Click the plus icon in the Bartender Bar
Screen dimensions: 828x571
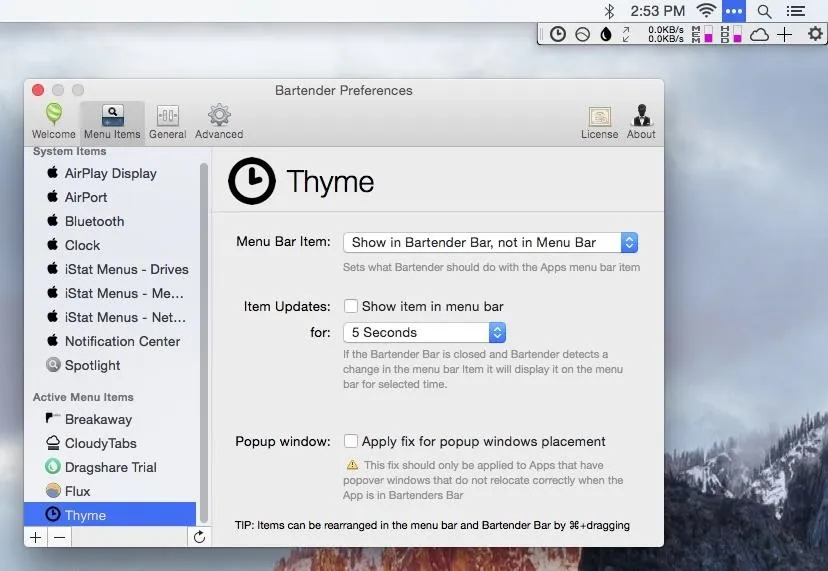point(785,34)
